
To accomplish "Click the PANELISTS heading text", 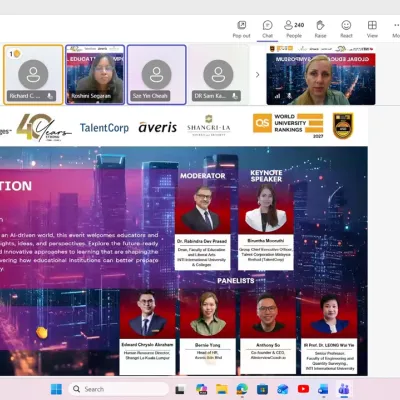I will pyautogui.click(x=236, y=281).
